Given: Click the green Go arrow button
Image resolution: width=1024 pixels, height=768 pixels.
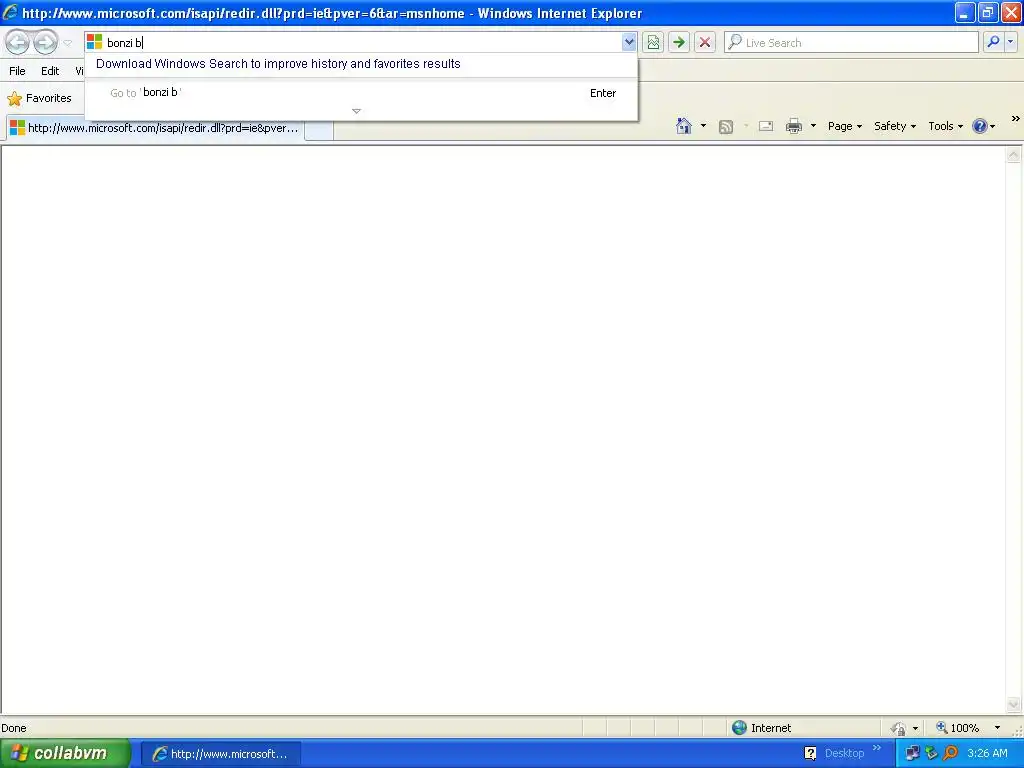Looking at the screenshot, I should tap(679, 42).
